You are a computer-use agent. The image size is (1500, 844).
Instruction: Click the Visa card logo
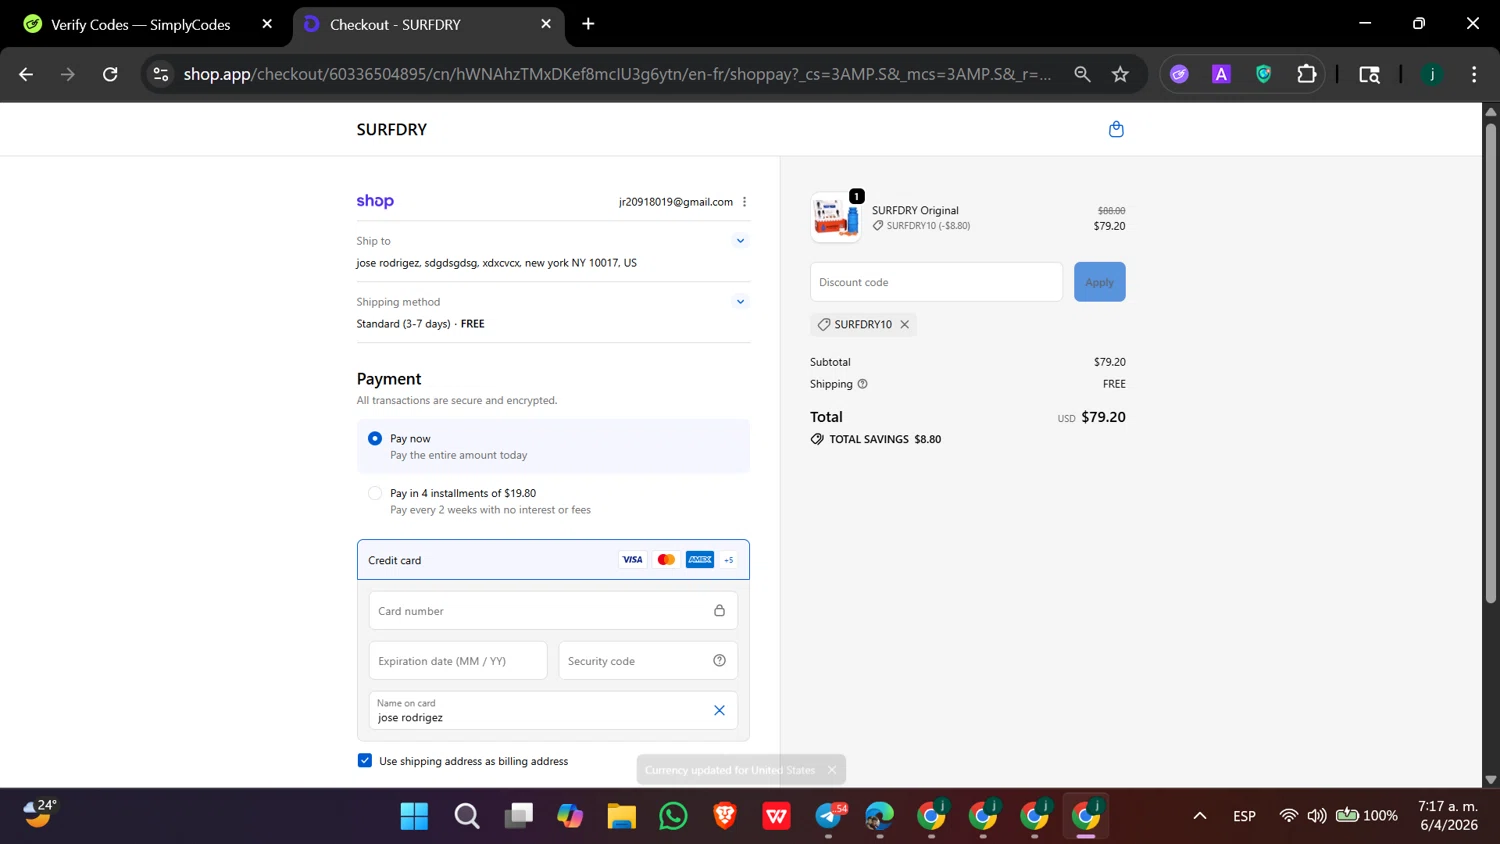point(632,560)
